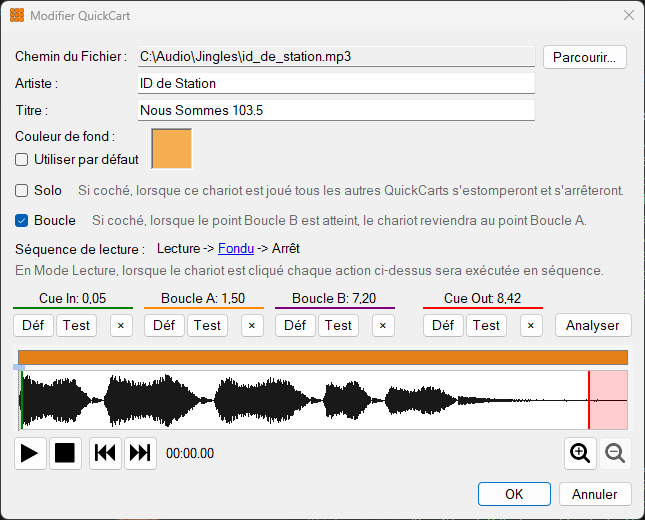Confirm changes with OK
Image resolution: width=645 pixels, height=520 pixels.
pos(514,494)
